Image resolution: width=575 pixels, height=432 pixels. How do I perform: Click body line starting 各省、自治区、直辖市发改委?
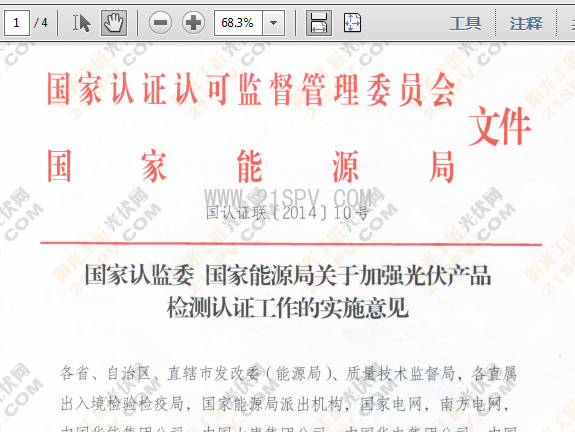[288, 374]
